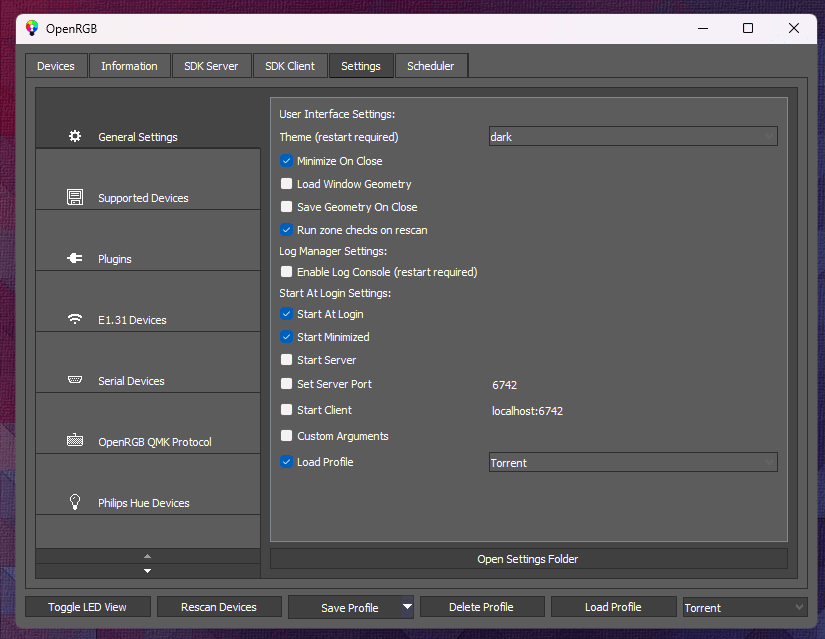Expand the Save Profile arrow menu

[408, 606]
